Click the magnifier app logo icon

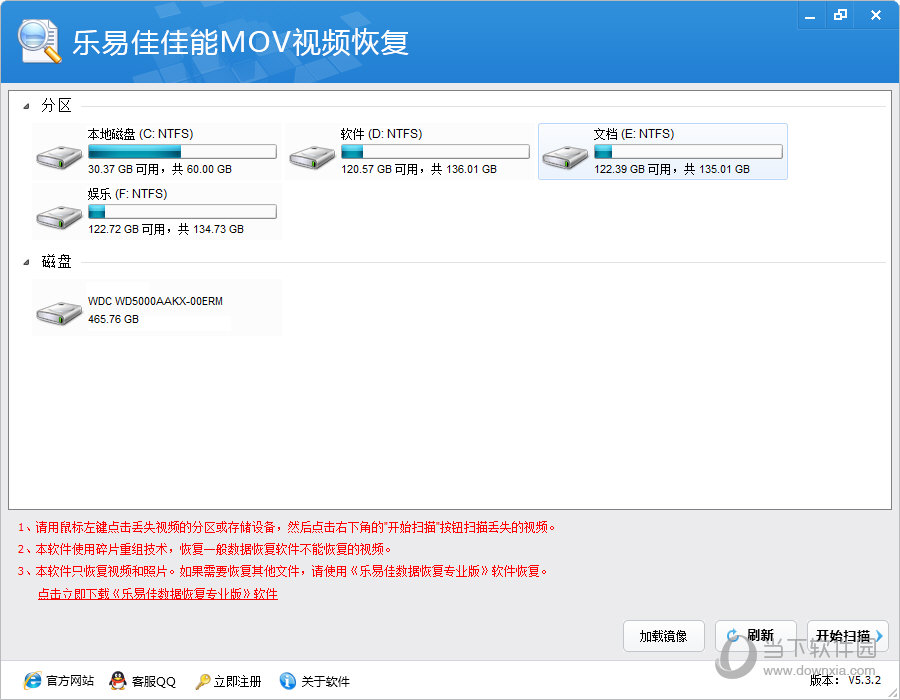[39, 41]
